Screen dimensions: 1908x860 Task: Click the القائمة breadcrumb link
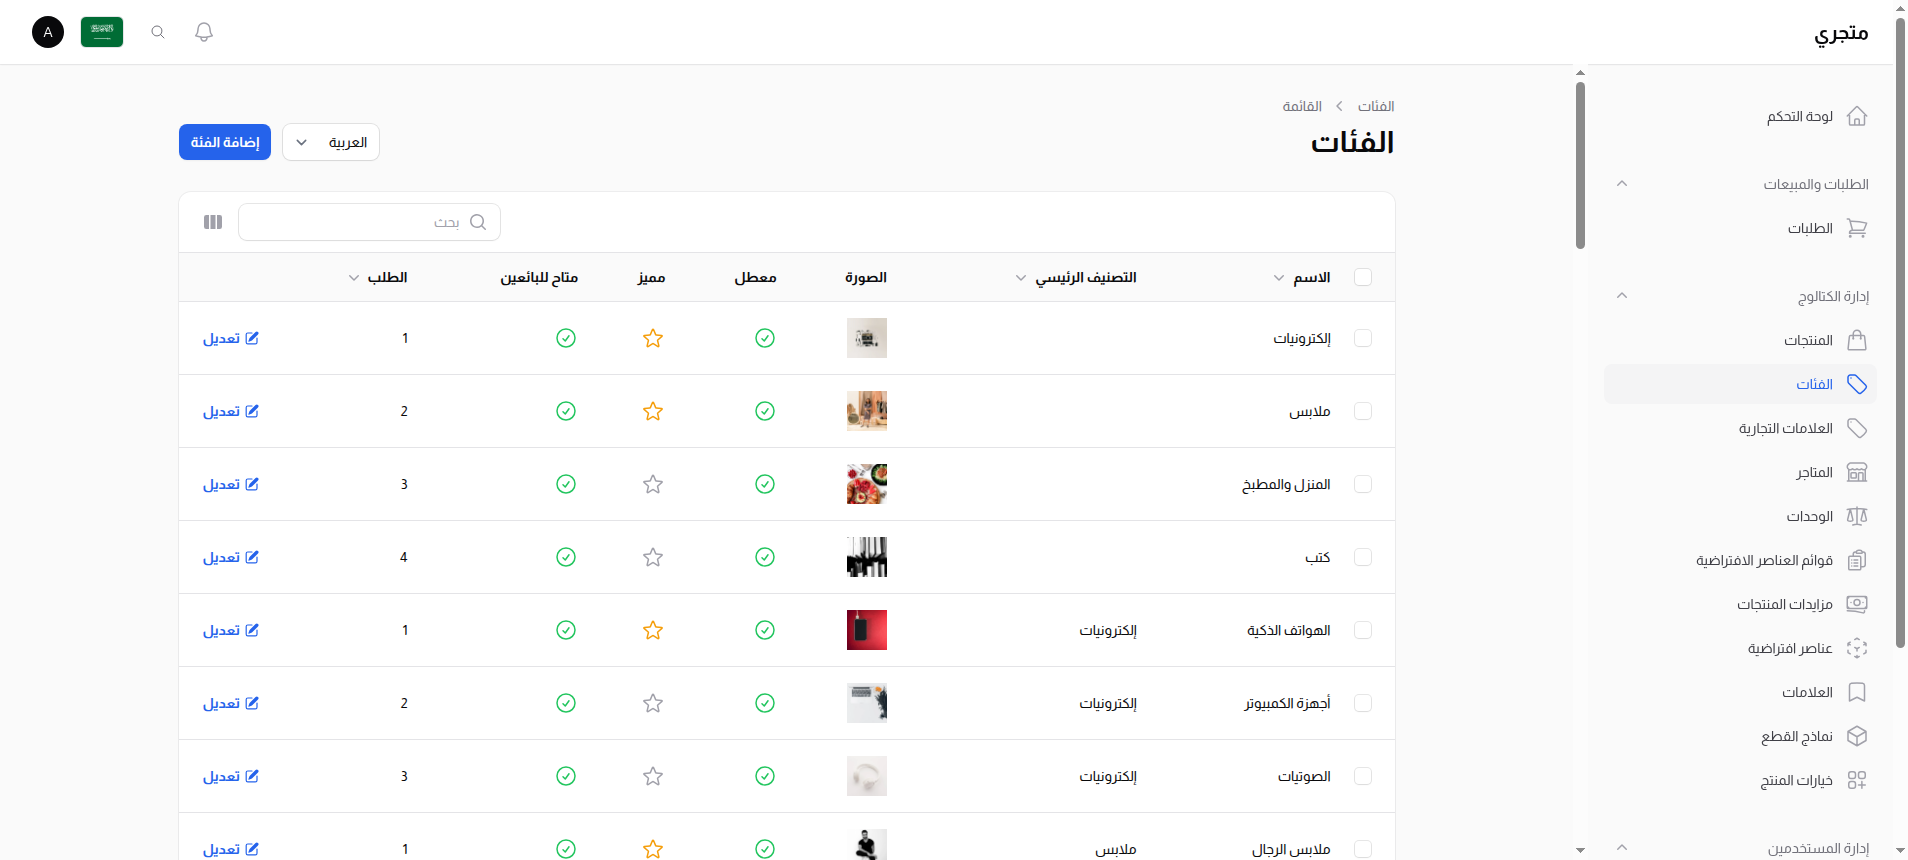coord(1302,106)
